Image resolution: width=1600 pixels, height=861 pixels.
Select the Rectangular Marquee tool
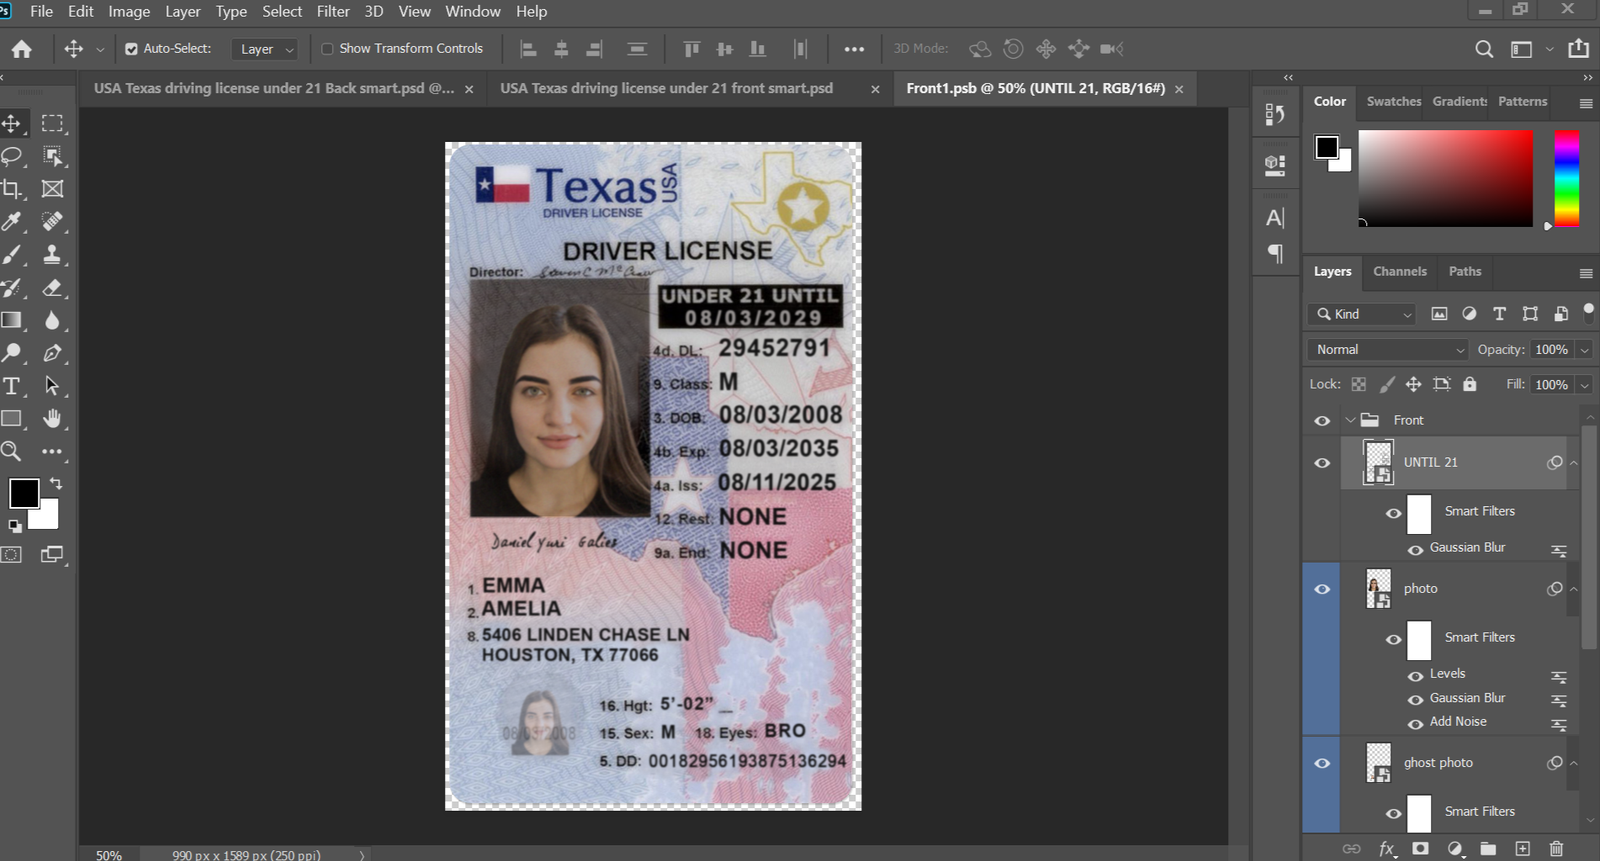coord(52,123)
